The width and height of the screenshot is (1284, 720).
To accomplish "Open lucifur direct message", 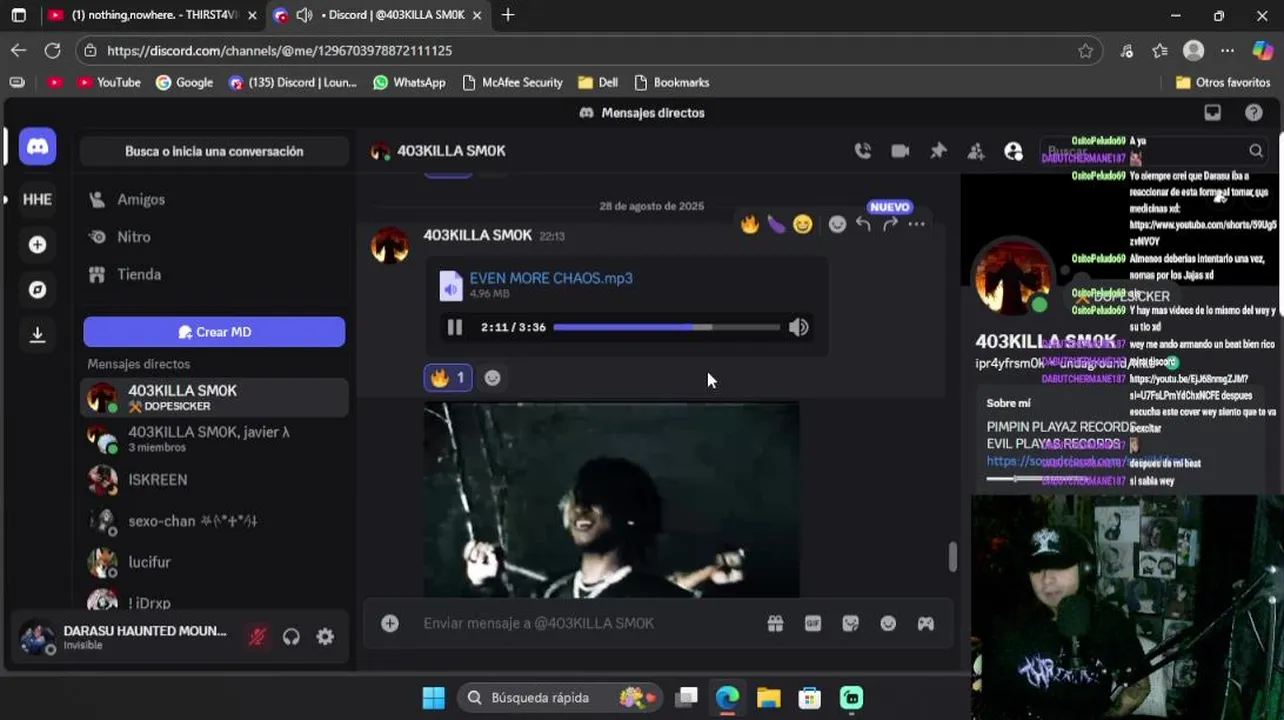I will click(x=214, y=562).
